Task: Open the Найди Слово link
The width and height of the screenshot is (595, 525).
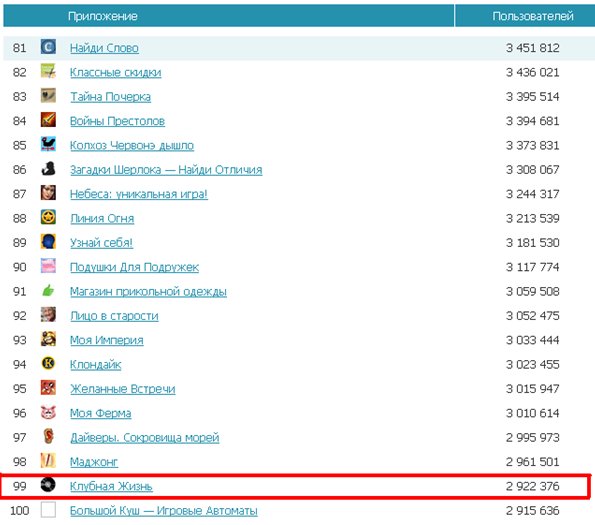Action: [104, 48]
